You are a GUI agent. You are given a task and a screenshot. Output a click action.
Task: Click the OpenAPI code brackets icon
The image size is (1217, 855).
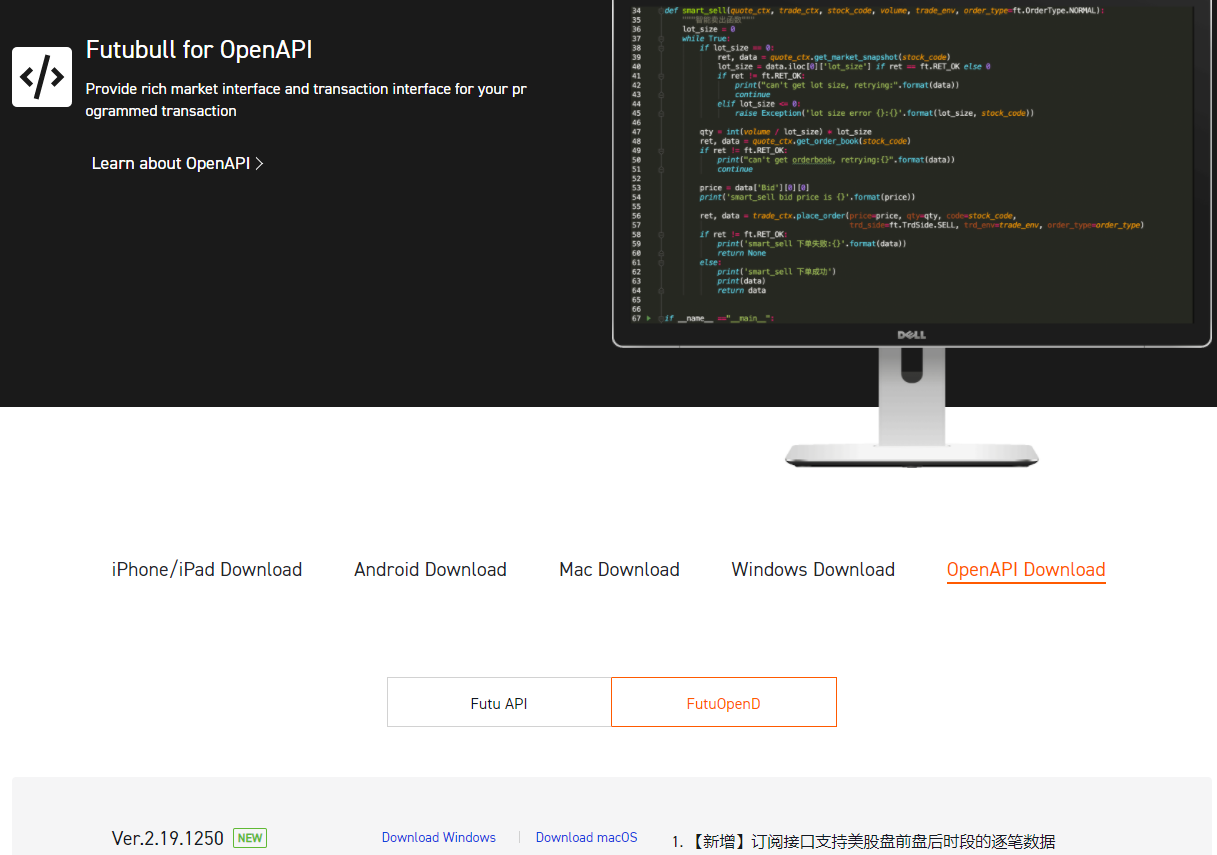coord(42,77)
